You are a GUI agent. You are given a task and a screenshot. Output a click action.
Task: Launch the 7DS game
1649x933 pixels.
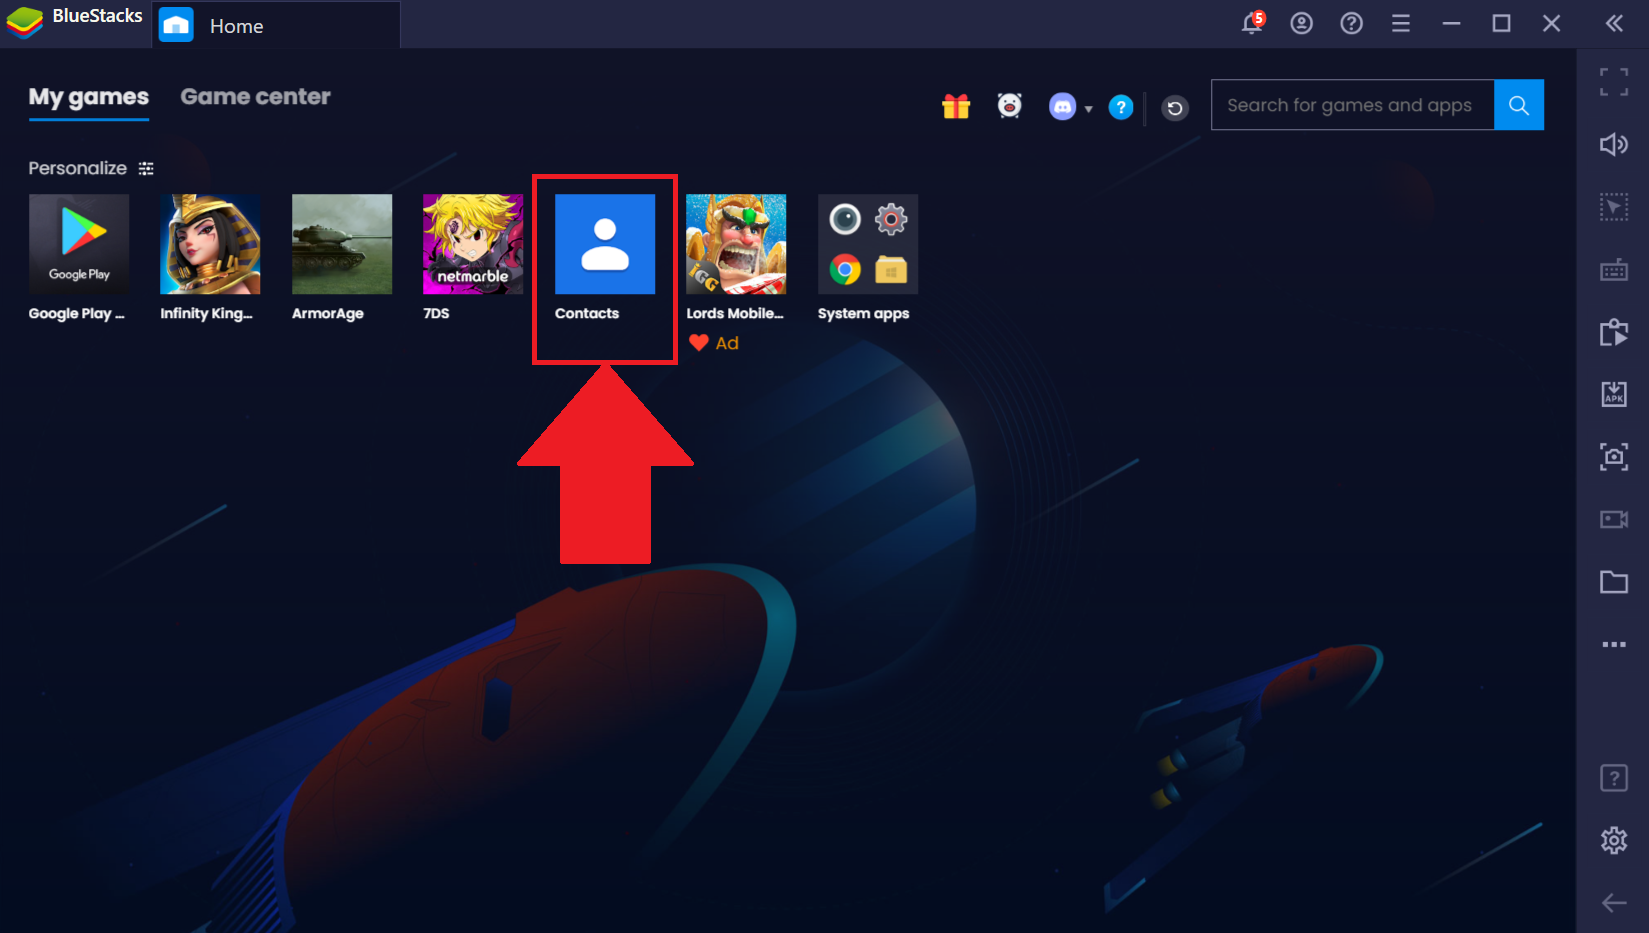coord(473,244)
